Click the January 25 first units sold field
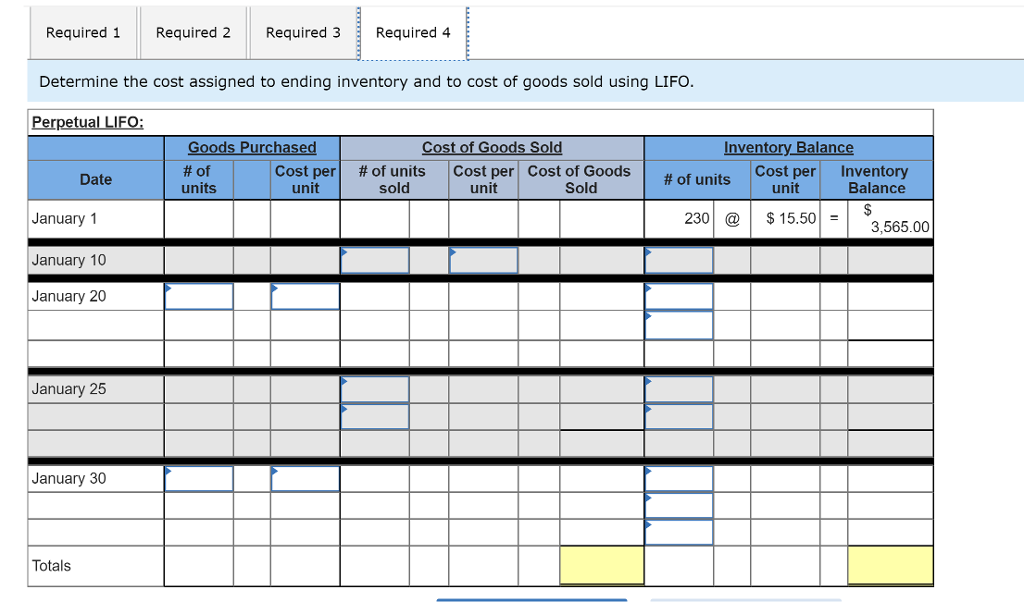The width and height of the screenshot is (1024, 602). [375, 389]
